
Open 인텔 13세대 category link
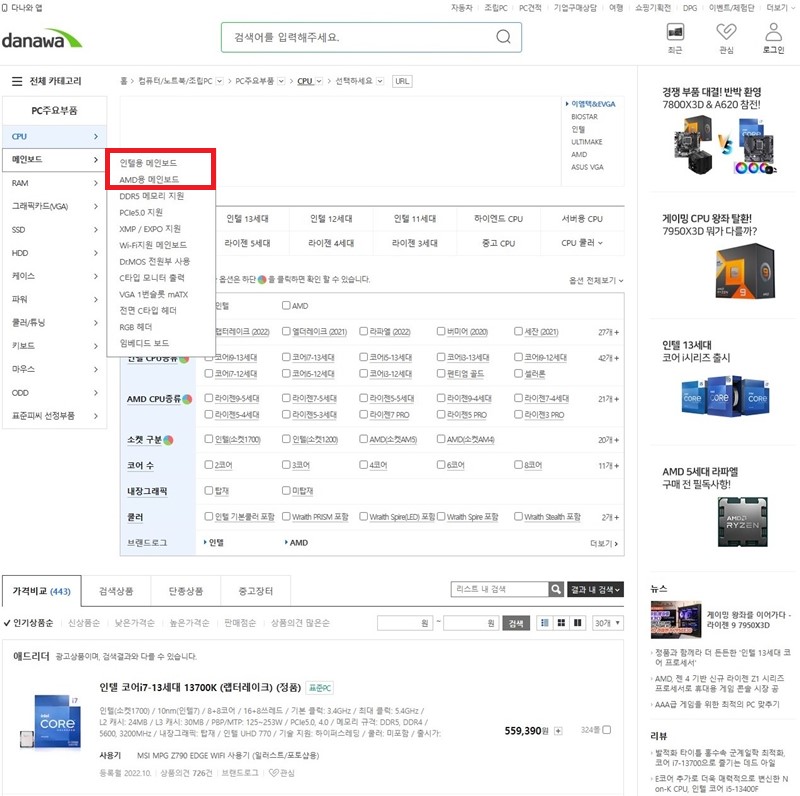click(x=247, y=218)
